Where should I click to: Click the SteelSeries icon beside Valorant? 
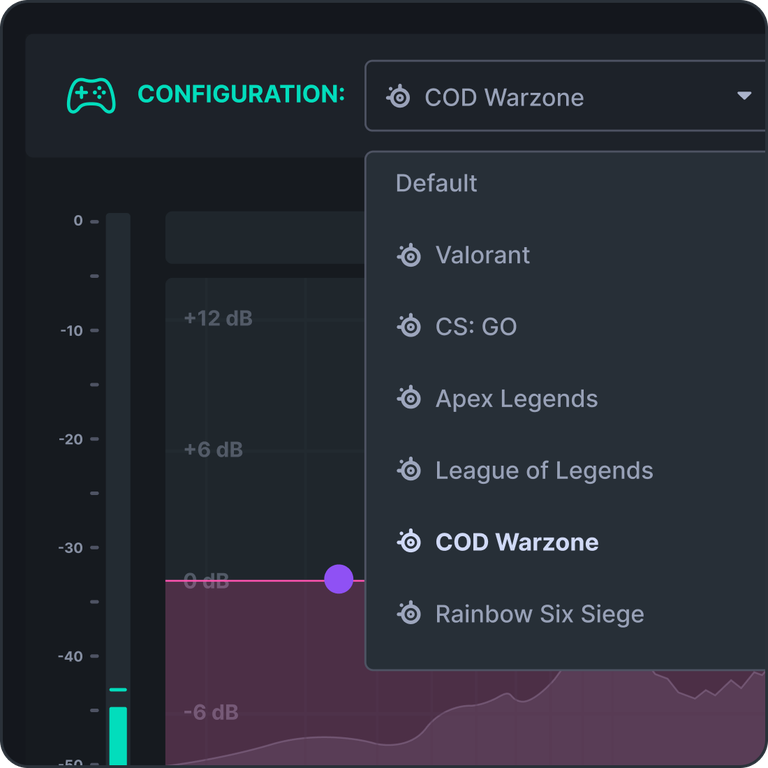click(x=409, y=255)
